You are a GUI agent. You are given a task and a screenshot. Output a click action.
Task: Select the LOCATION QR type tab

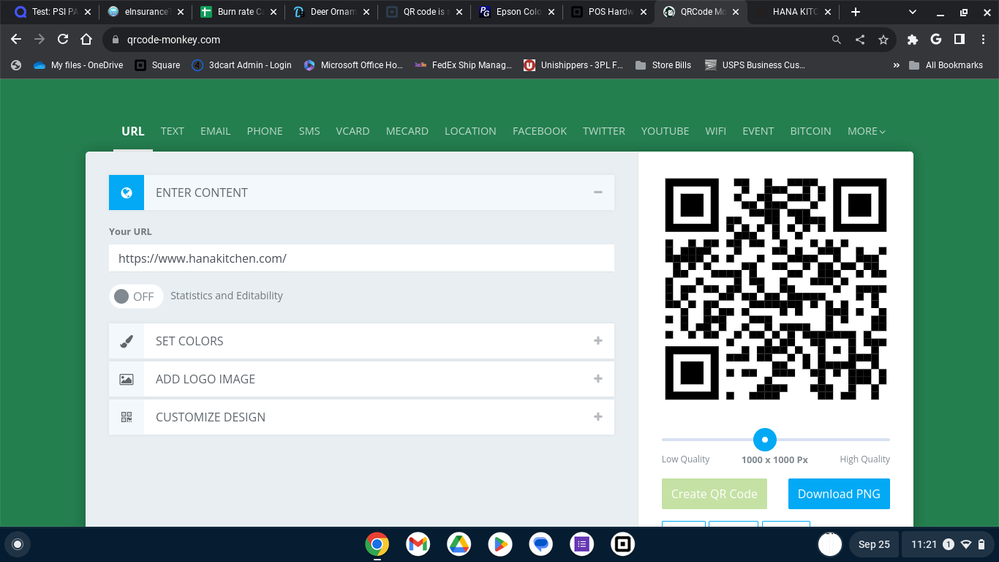[x=470, y=131]
